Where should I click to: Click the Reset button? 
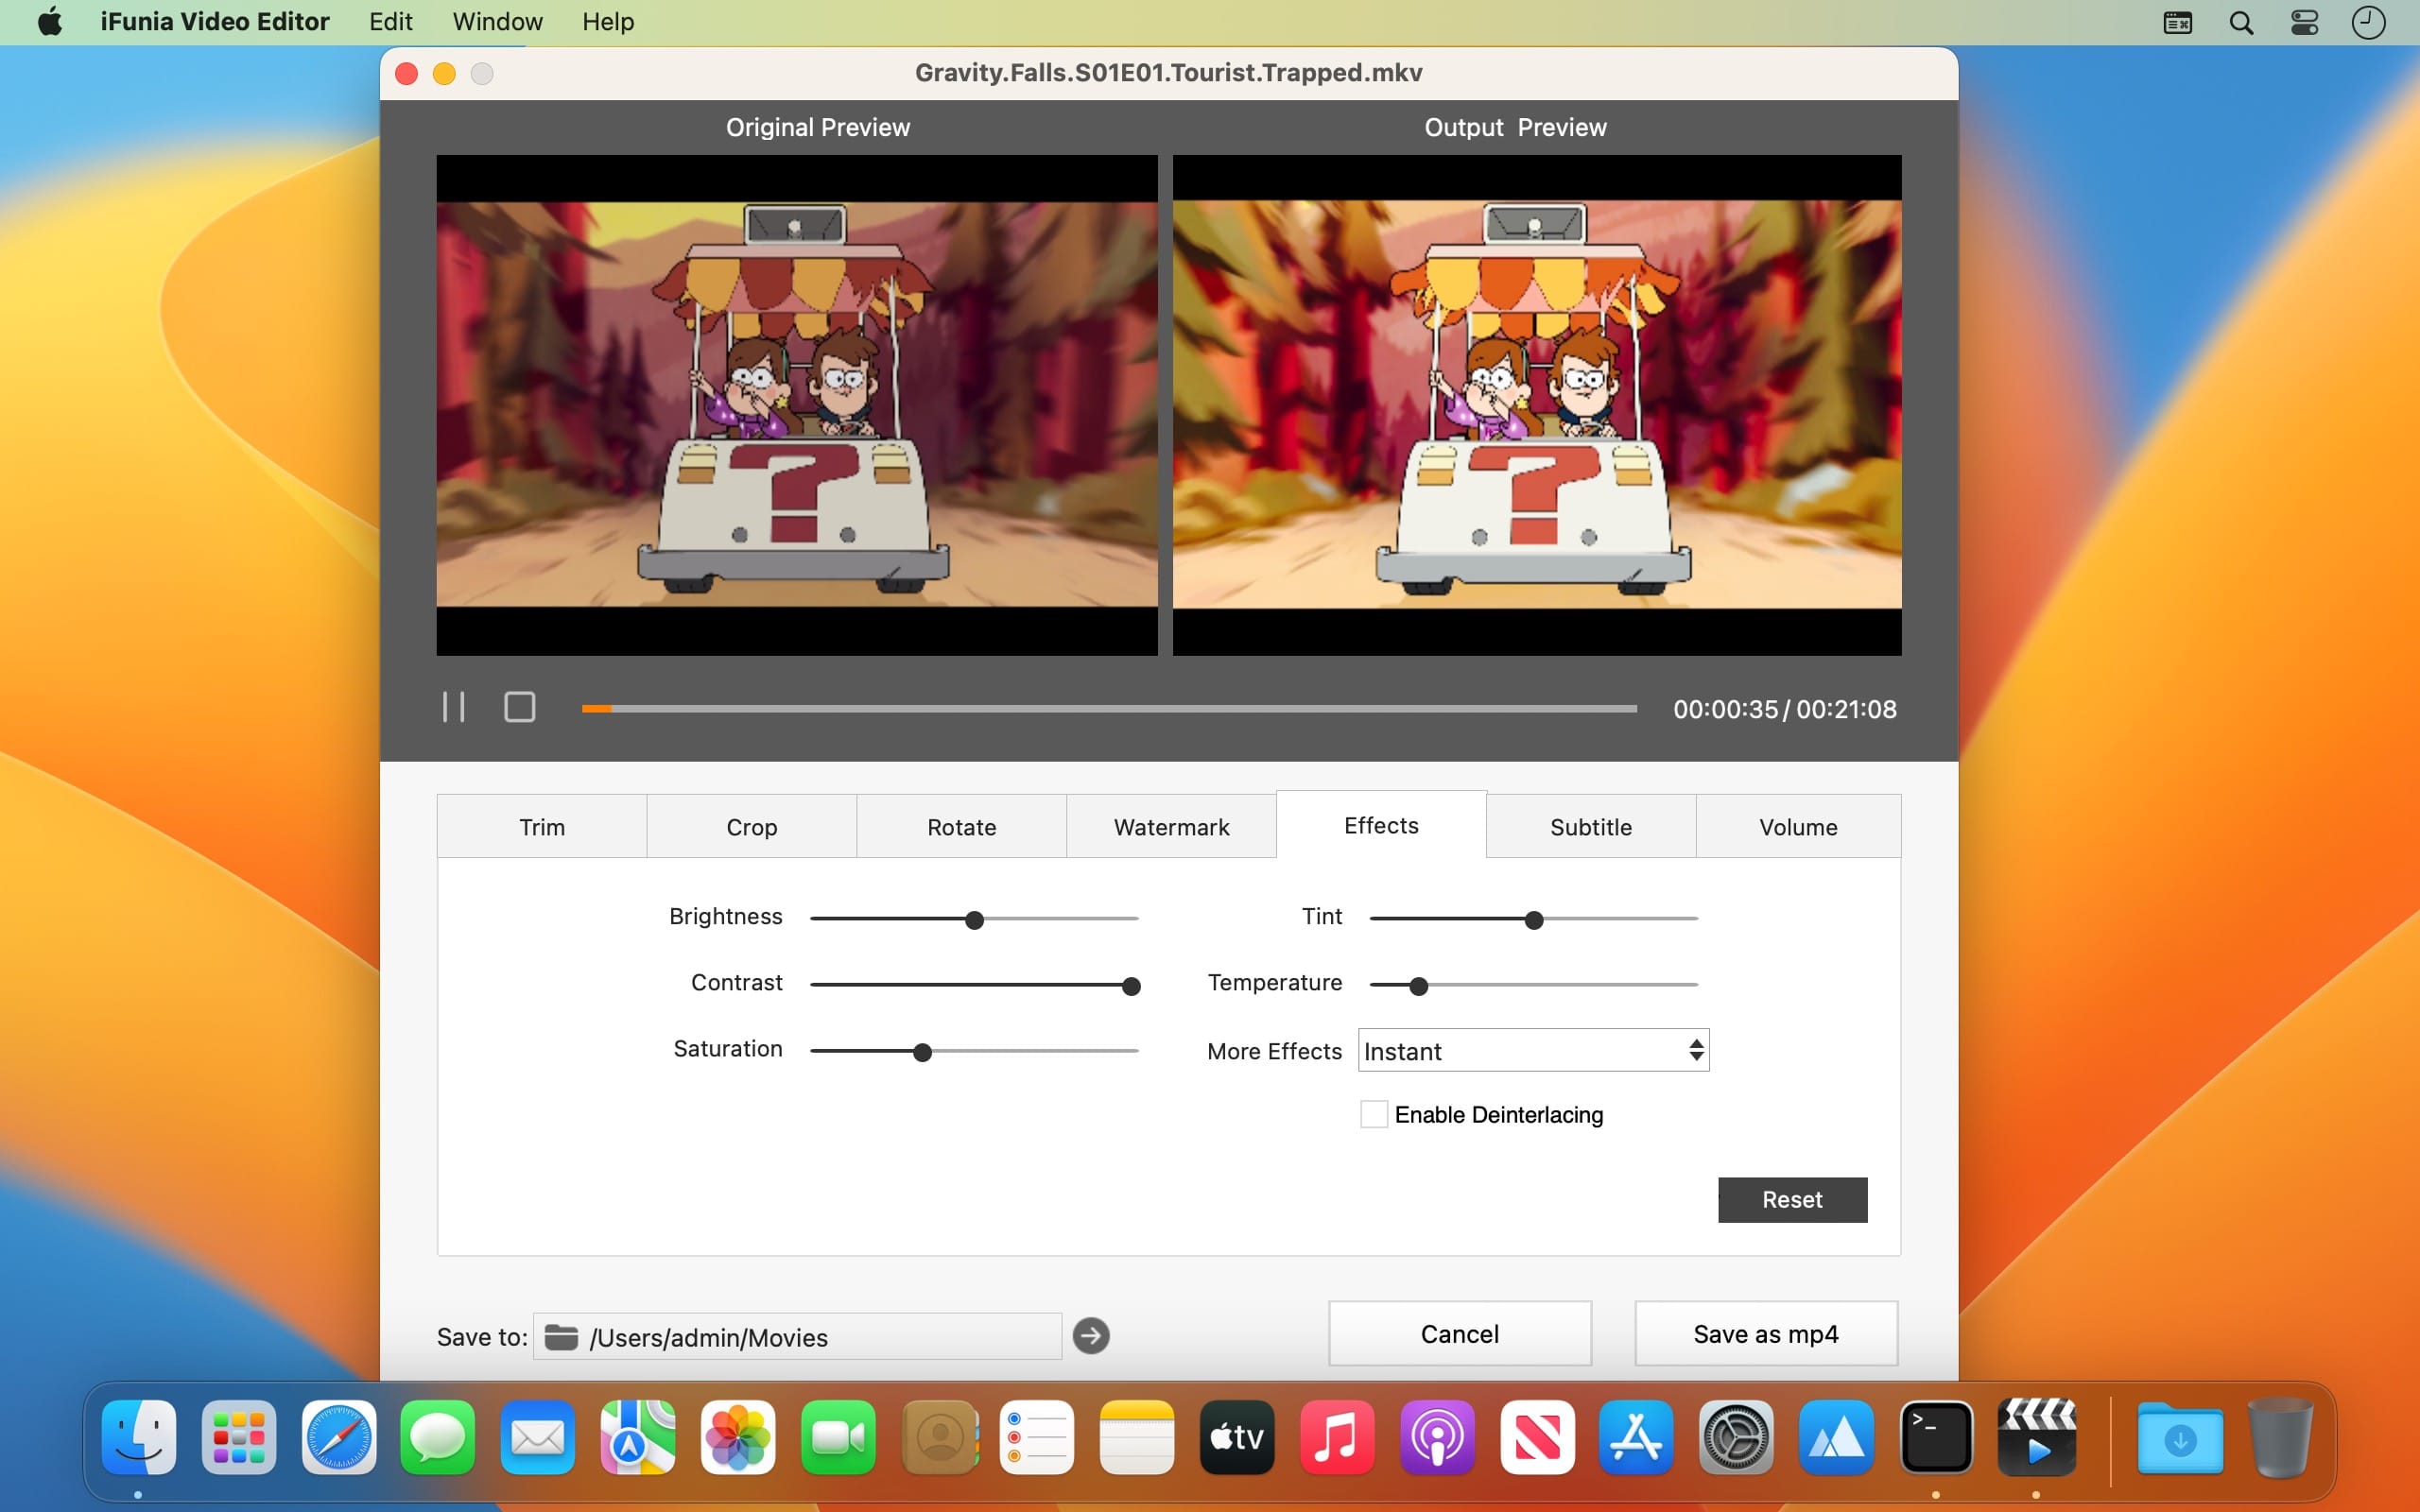tap(1792, 1199)
